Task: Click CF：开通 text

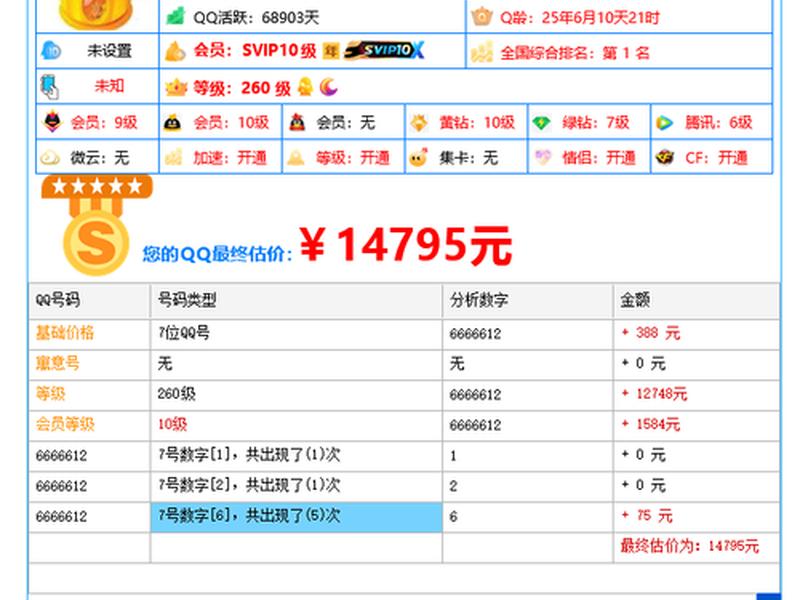Action: pos(716,158)
